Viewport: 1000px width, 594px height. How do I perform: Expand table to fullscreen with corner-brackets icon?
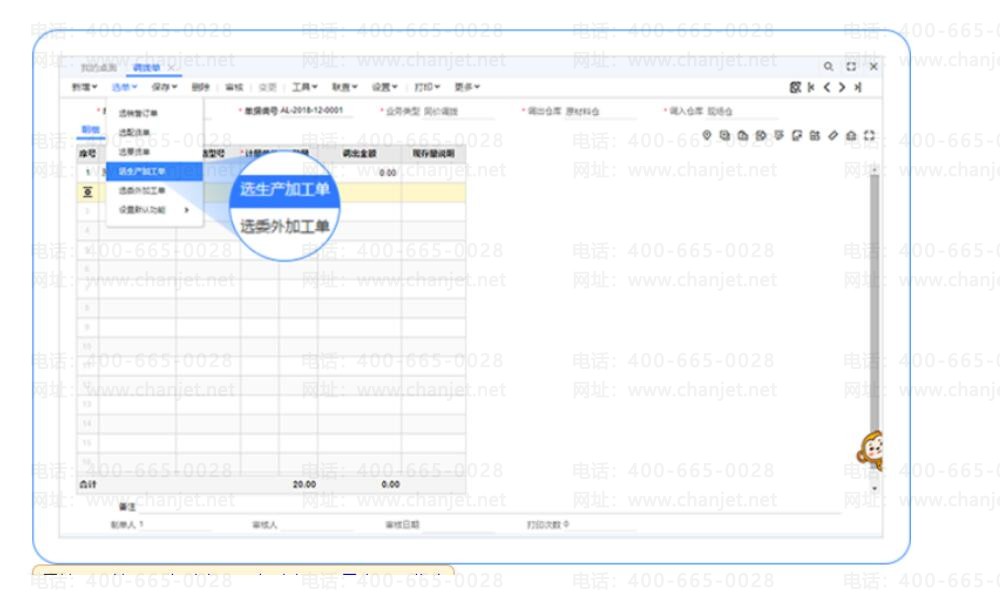[x=869, y=135]
